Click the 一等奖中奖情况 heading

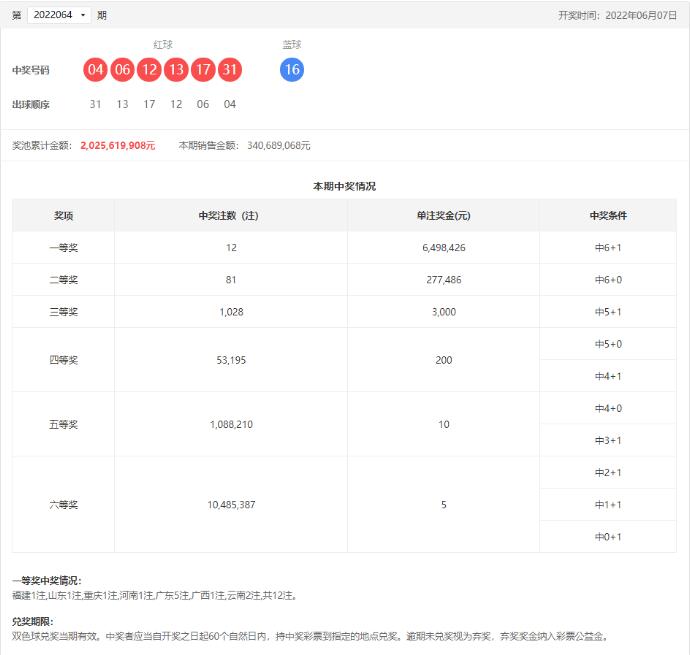(x=47, y=581)
